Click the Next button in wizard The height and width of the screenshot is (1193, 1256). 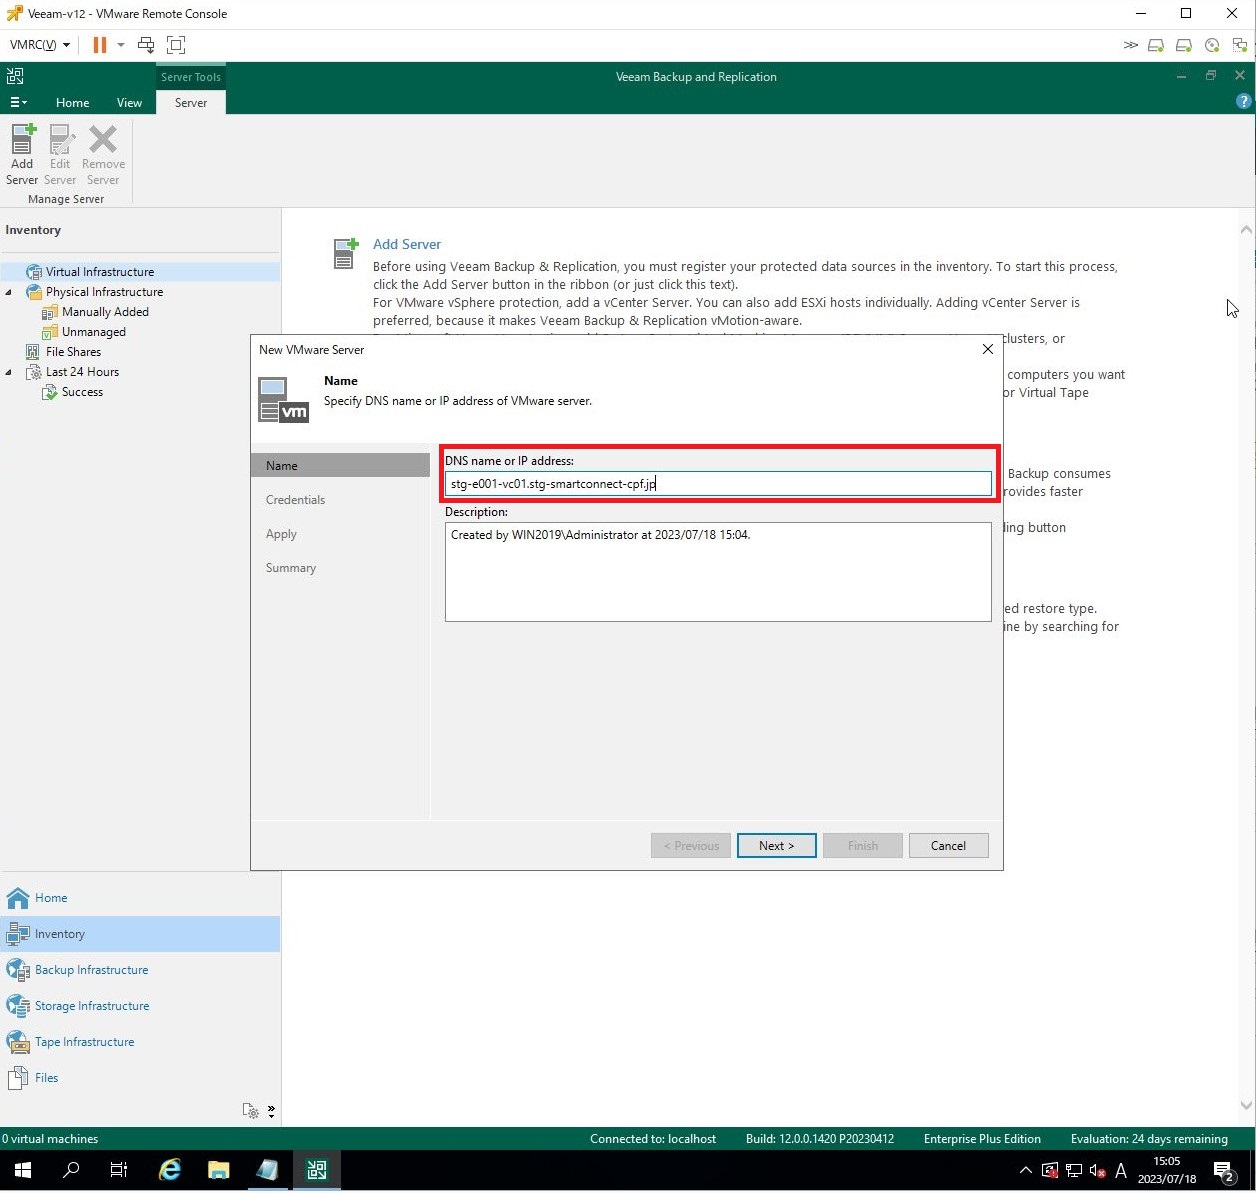(x=777, y=846)
